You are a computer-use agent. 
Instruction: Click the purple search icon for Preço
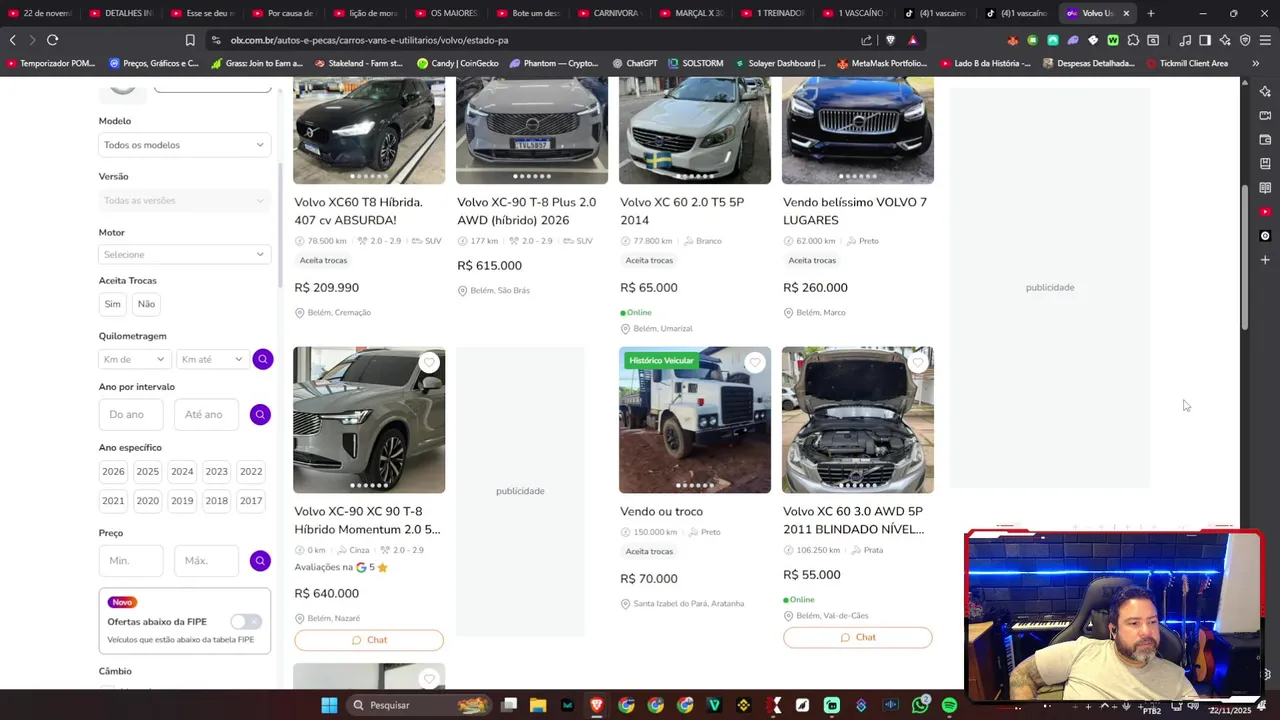click(x=260, y=561)
